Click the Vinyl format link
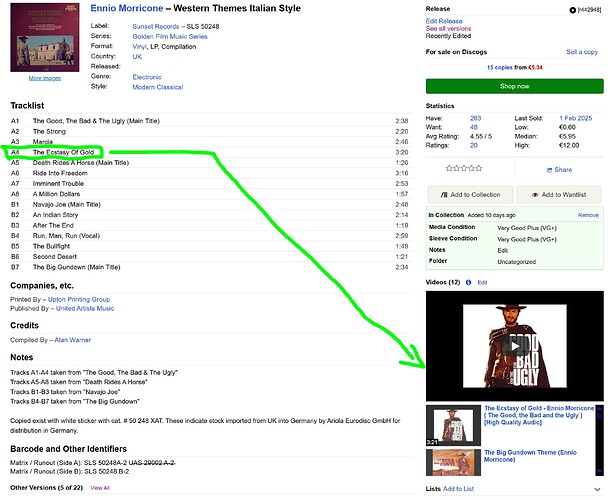Image resolution: width=611 pixels, height=500 pixels. click(x=140, y=47)
